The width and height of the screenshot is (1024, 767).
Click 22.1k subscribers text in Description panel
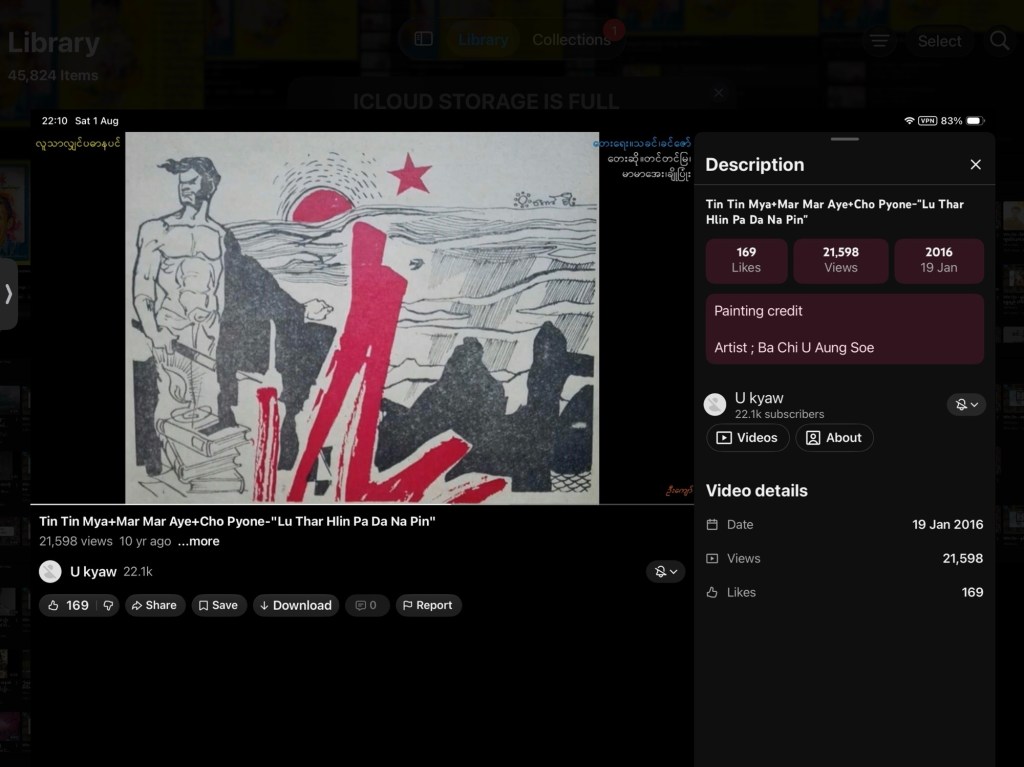[779, 414]
